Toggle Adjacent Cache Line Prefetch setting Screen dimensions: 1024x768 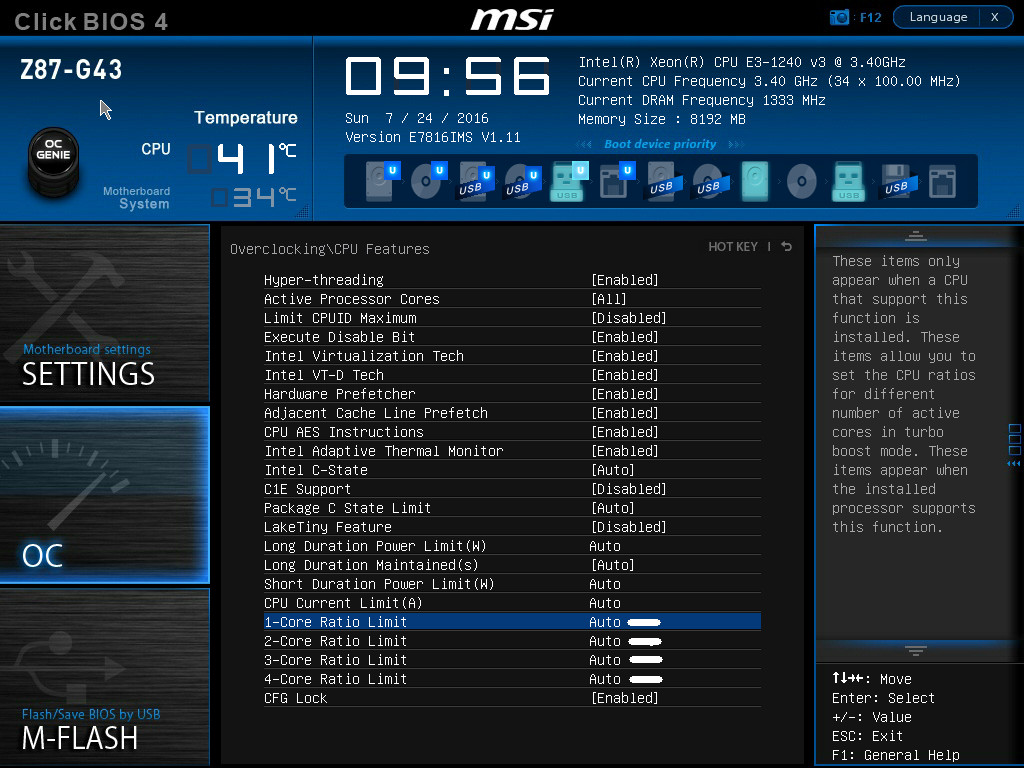pyautogui.click(x=512, y=413)
